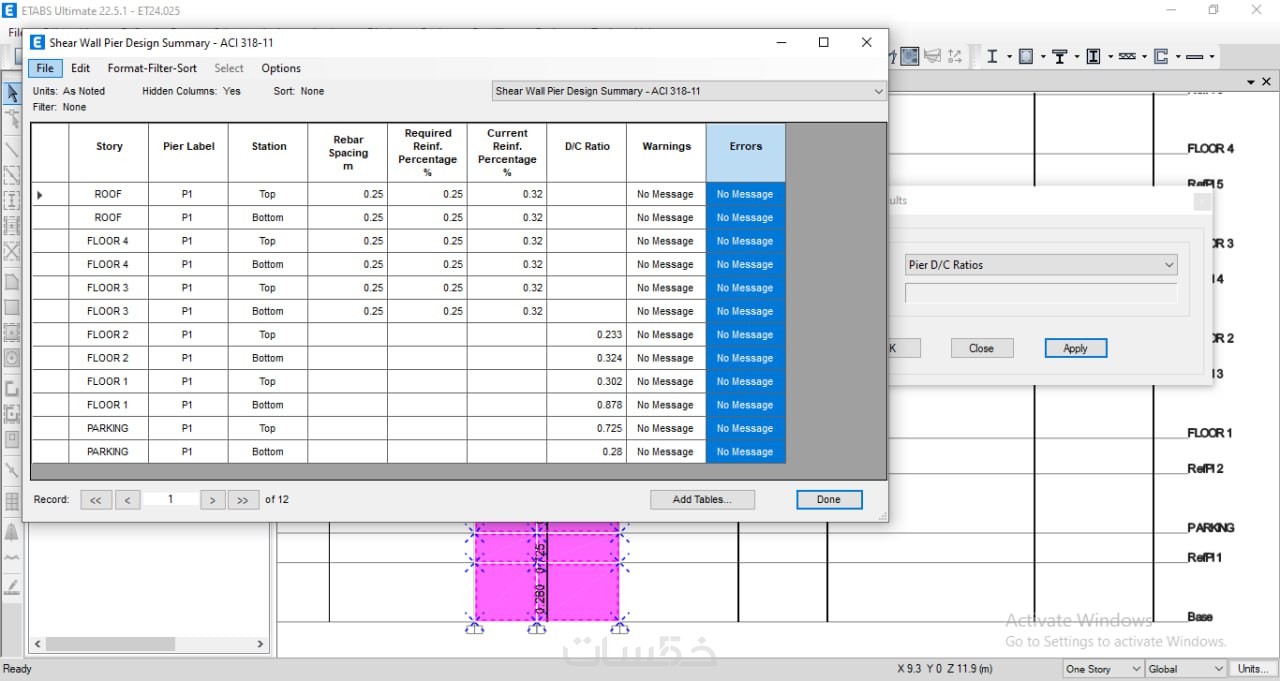Click the right scroll arrow in left panel
Screen dimensions: 1280x681
coord(260,644)
